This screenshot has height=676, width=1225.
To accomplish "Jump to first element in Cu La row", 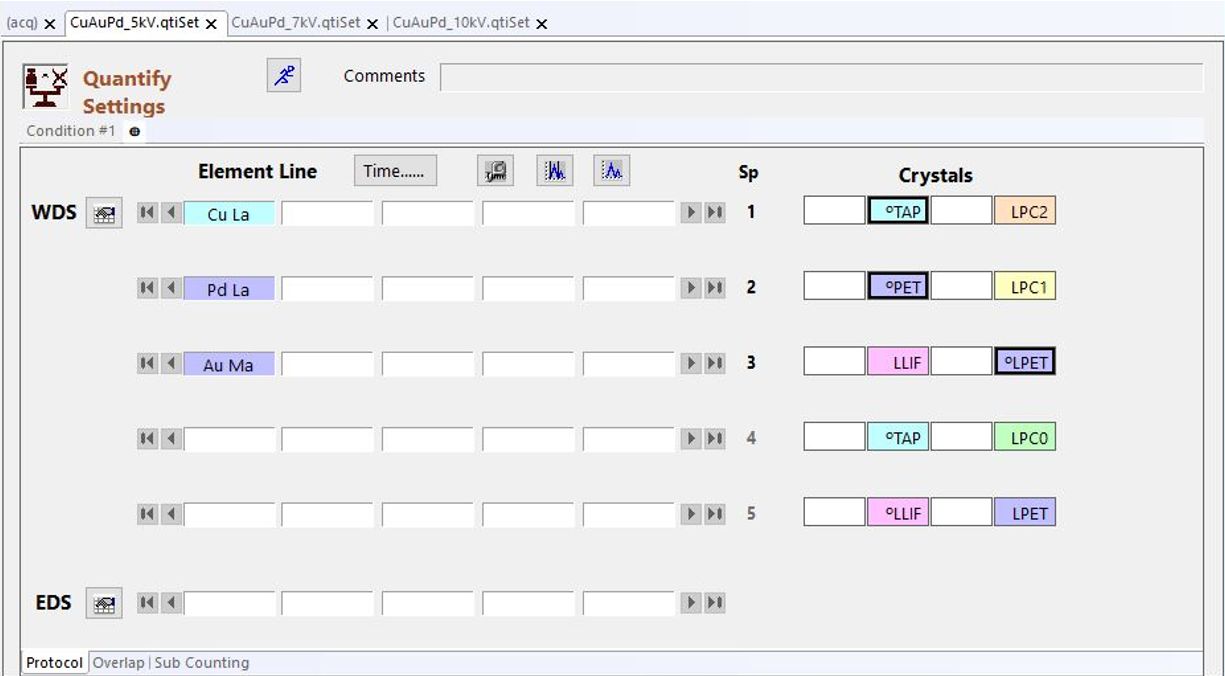I will 147,213.
